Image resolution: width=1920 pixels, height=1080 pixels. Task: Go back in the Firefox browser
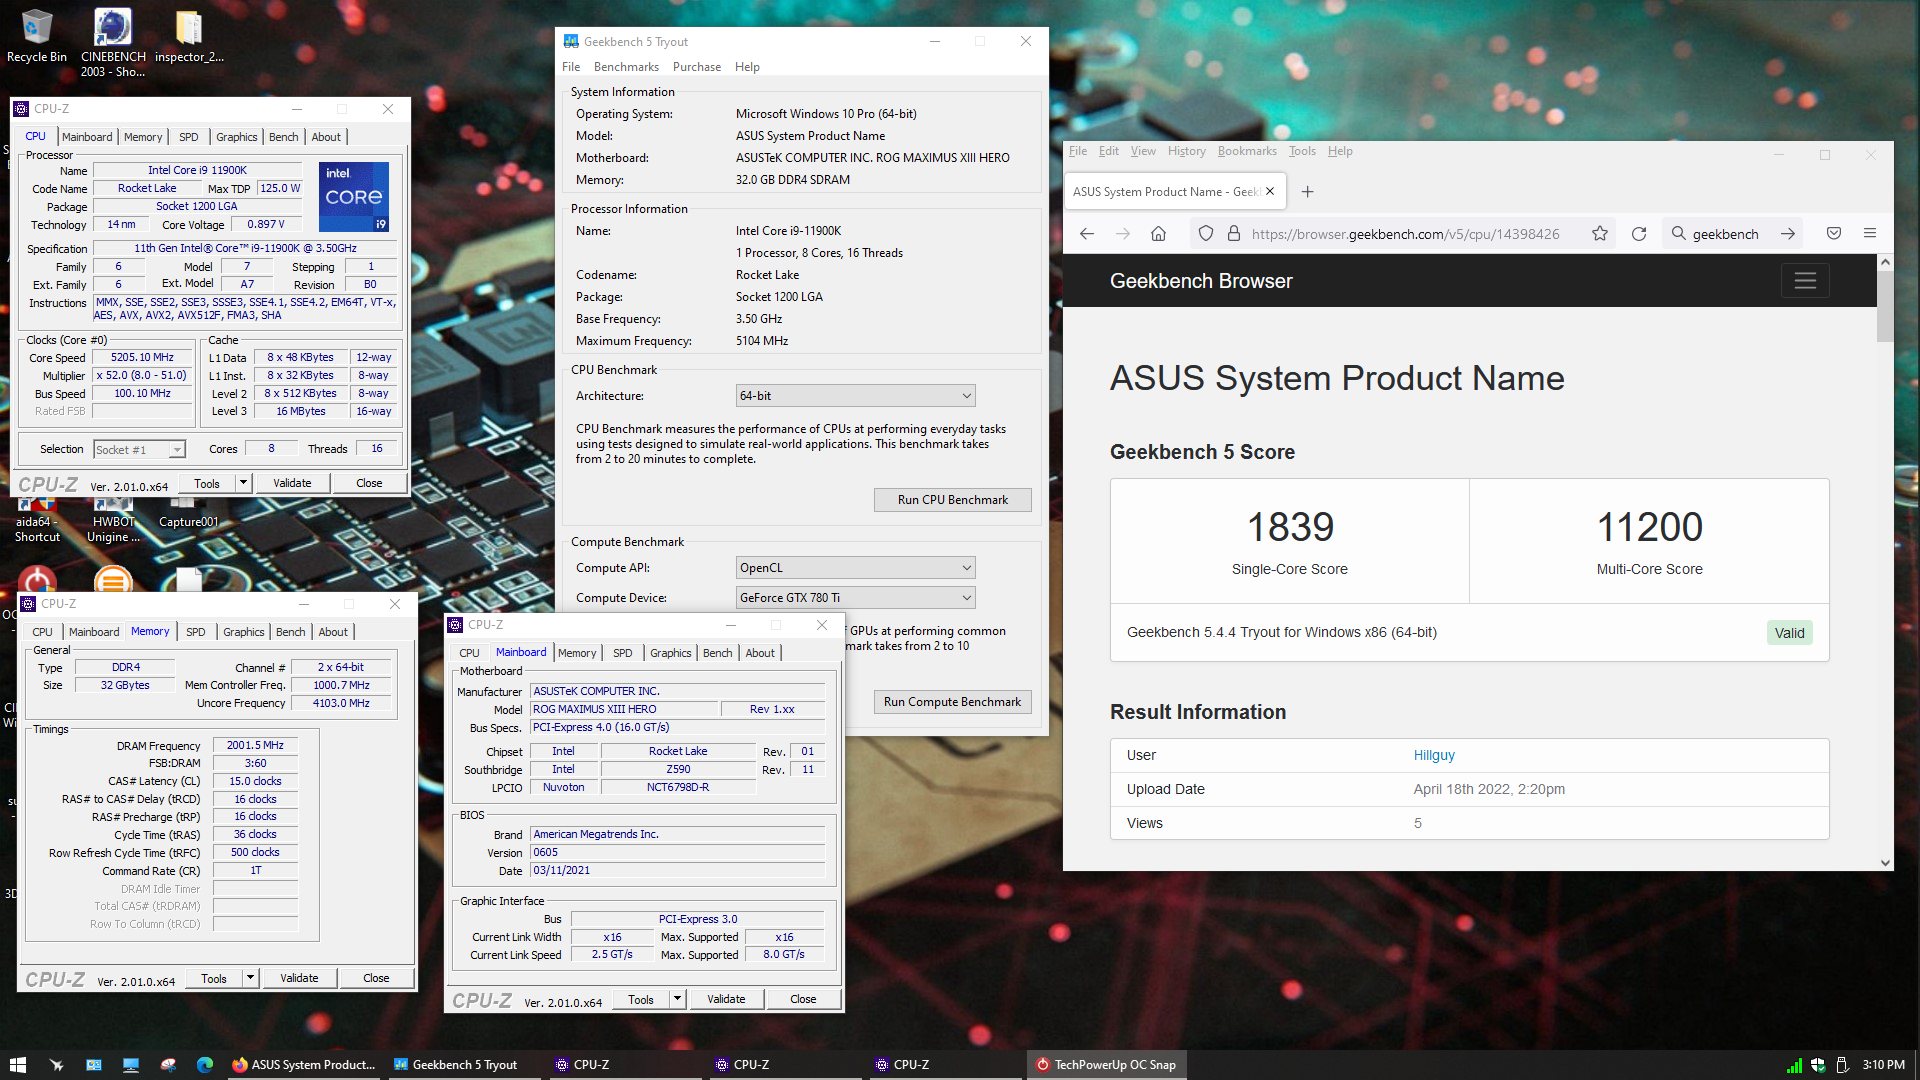1087,234
